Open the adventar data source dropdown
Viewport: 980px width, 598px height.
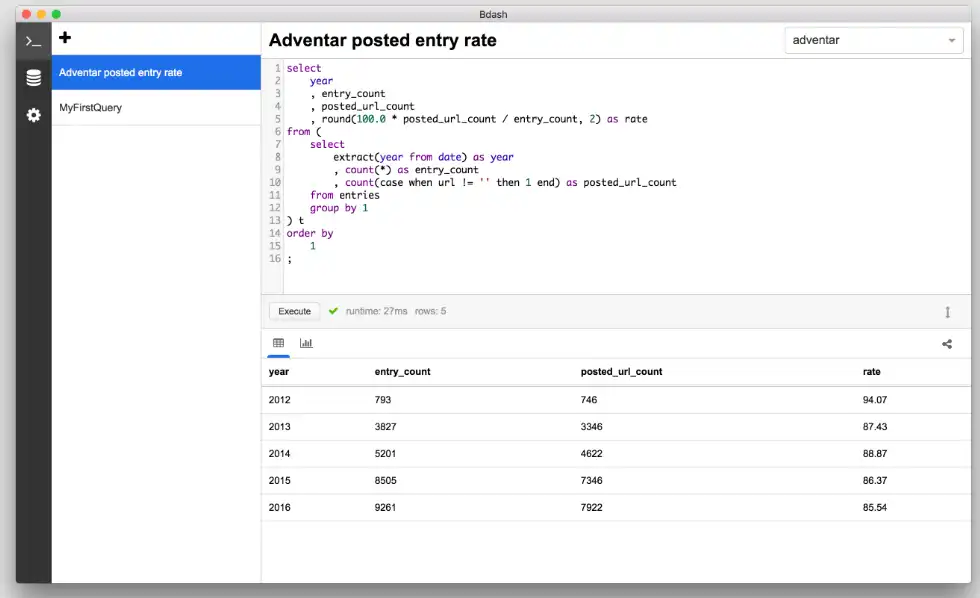coord(874,40)
